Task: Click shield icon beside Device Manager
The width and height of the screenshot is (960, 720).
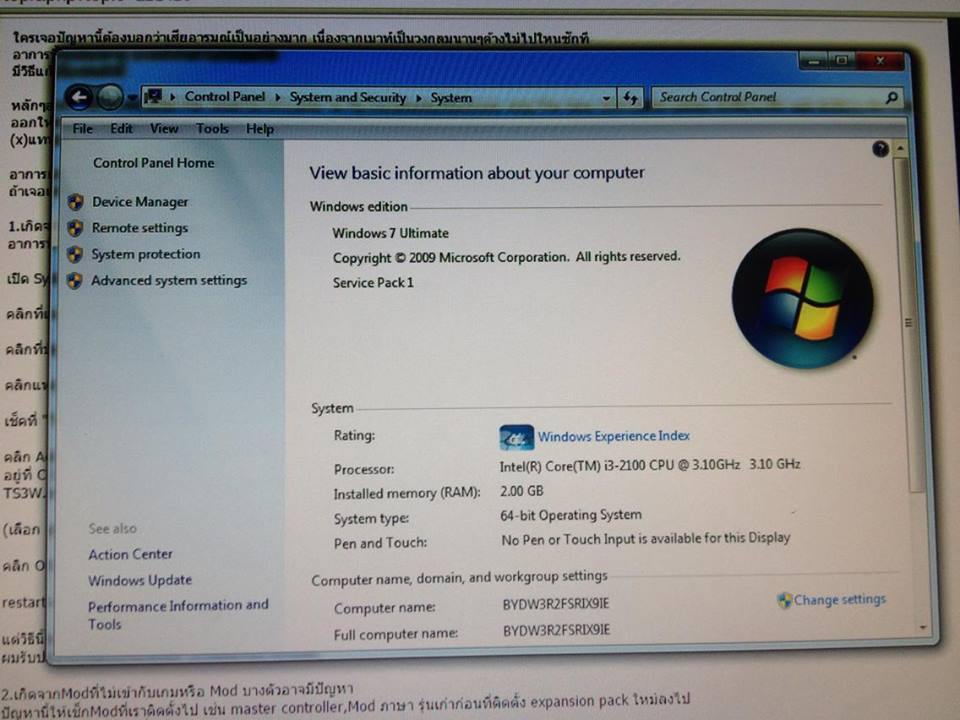Action: coord(76,202)
